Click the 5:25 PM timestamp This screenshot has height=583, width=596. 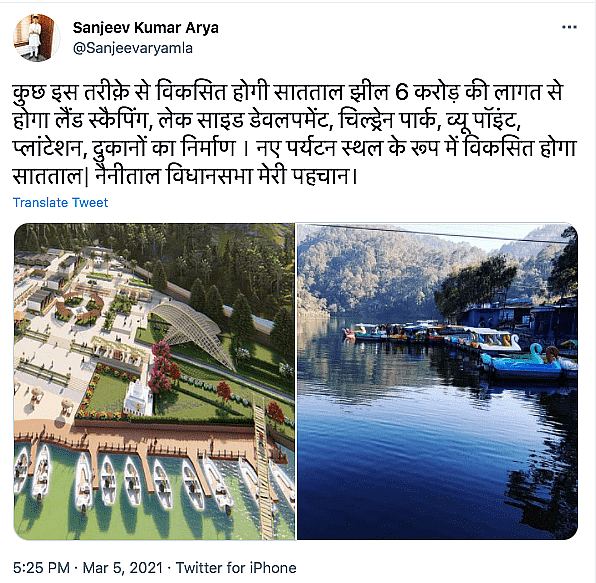[41, 568]
